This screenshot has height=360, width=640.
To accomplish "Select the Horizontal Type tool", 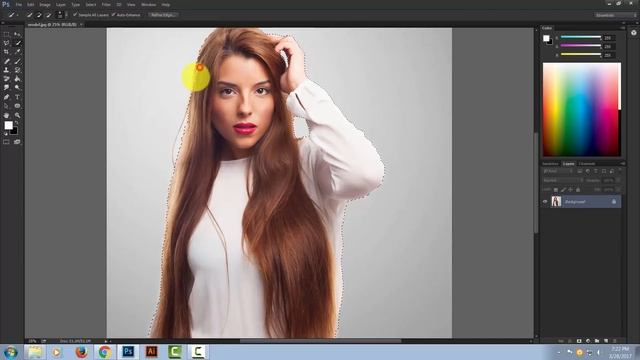I will pos(17,97).
